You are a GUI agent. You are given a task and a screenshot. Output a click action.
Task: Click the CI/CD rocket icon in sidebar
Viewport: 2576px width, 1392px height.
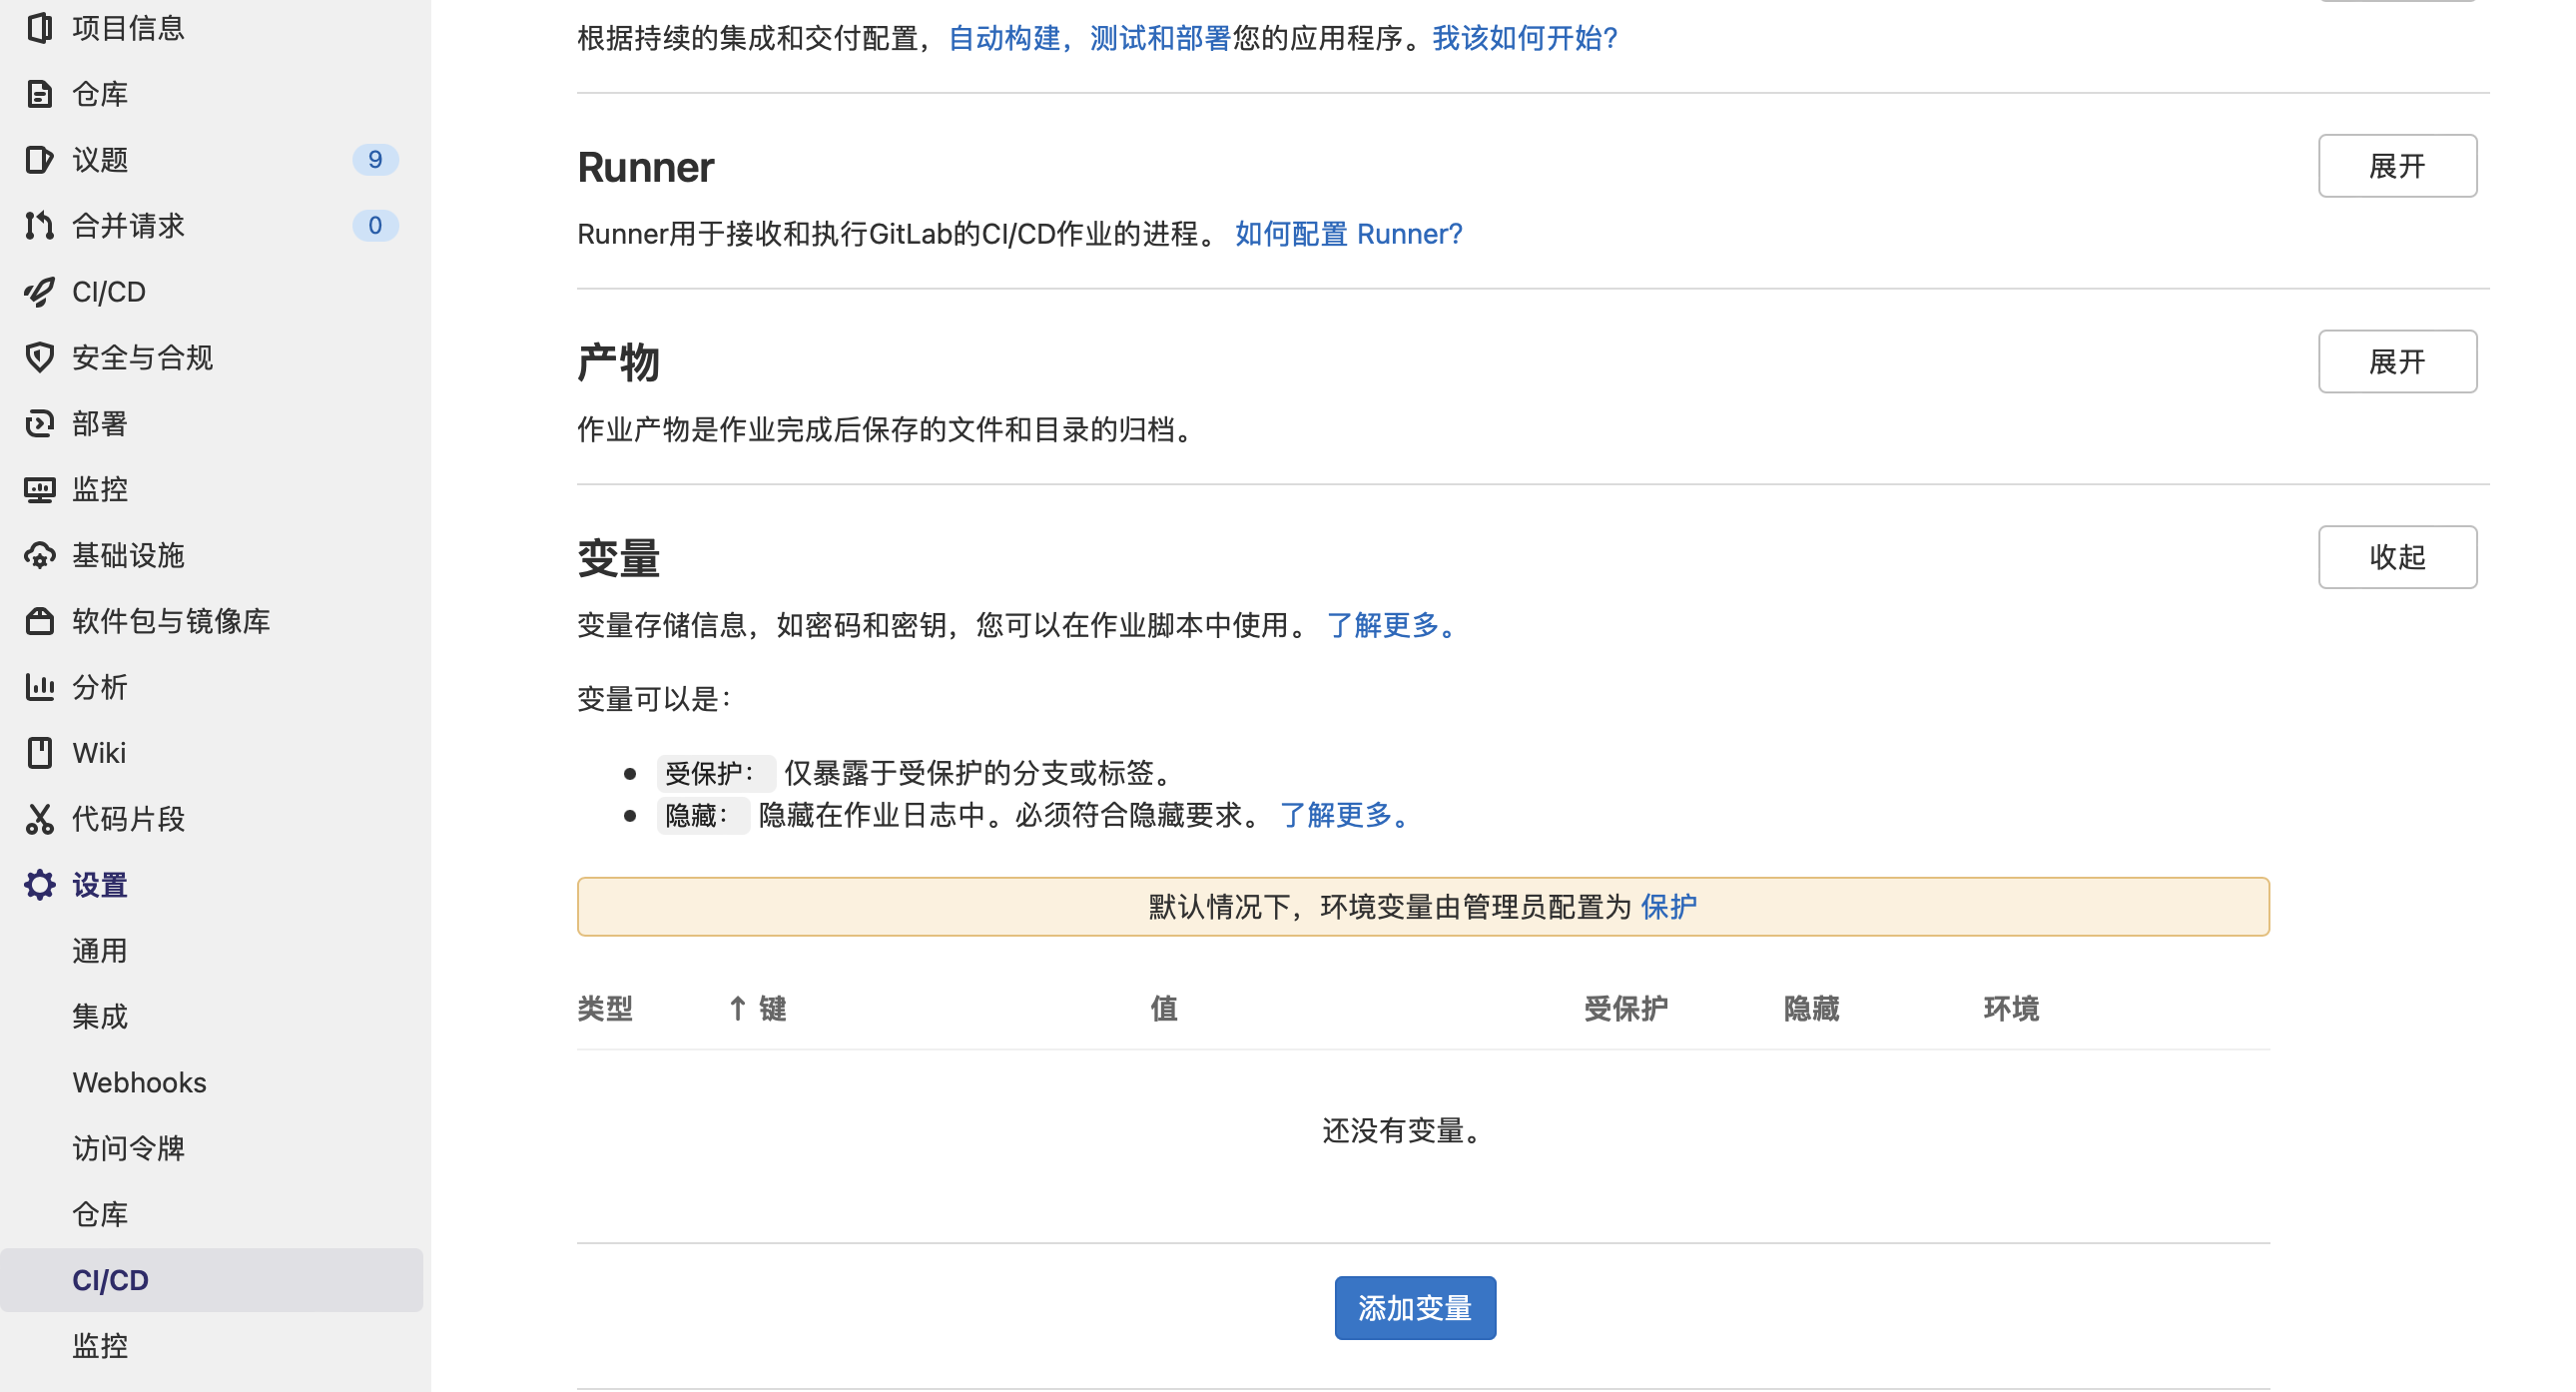[39, 292]
